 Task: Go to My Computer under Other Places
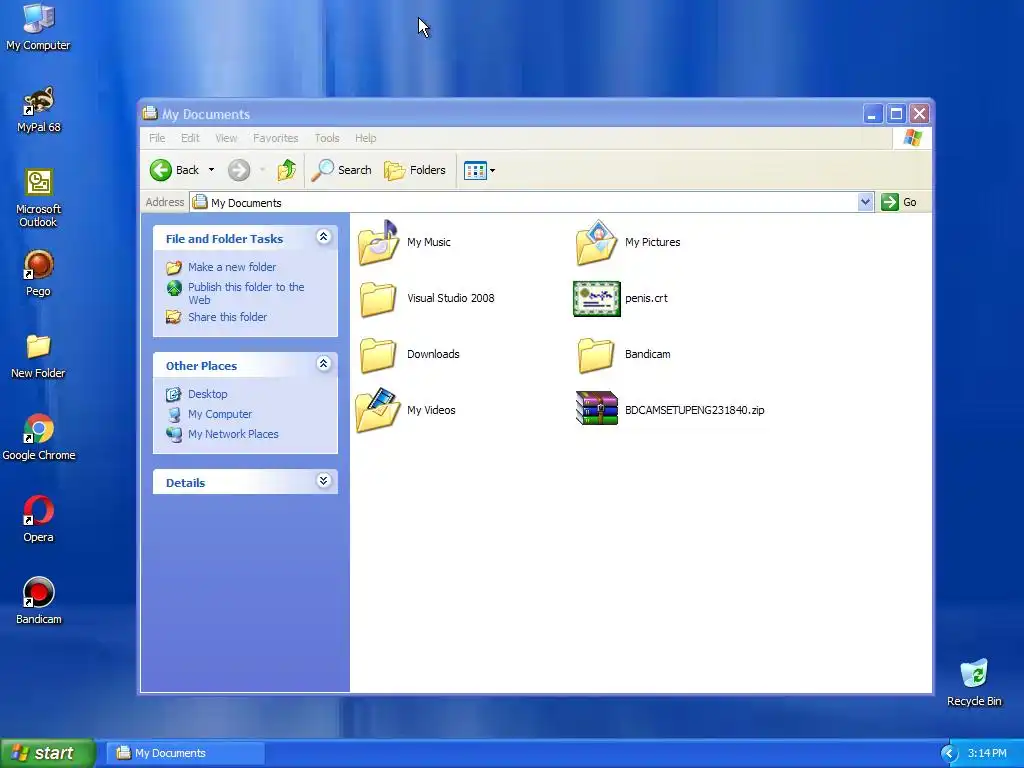[220, 414]
